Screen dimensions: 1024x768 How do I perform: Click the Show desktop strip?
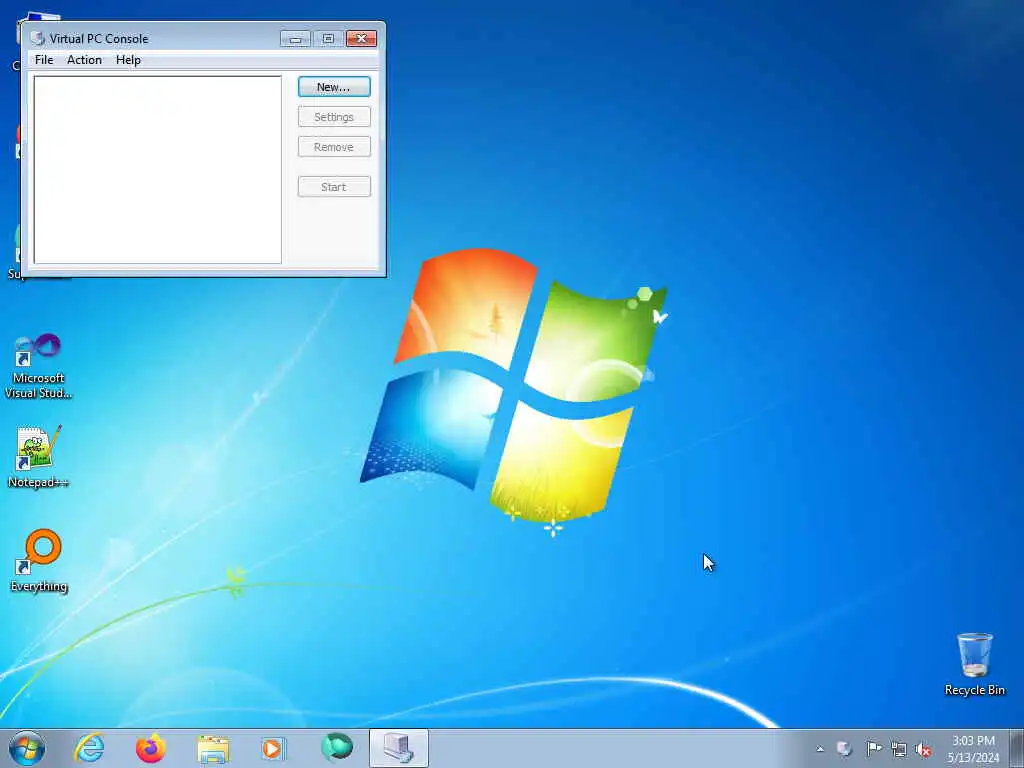(x=1017, y=748)
